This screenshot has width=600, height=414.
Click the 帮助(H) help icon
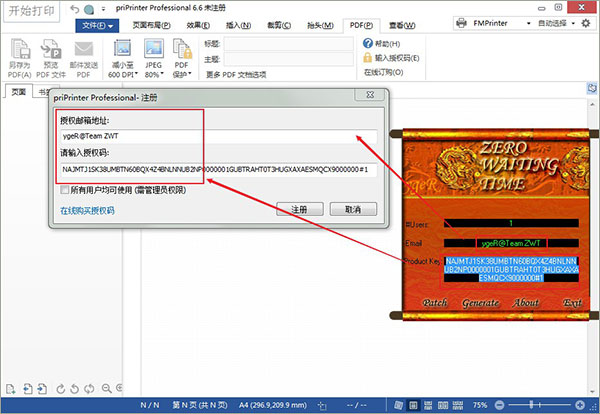click(368, 43)
